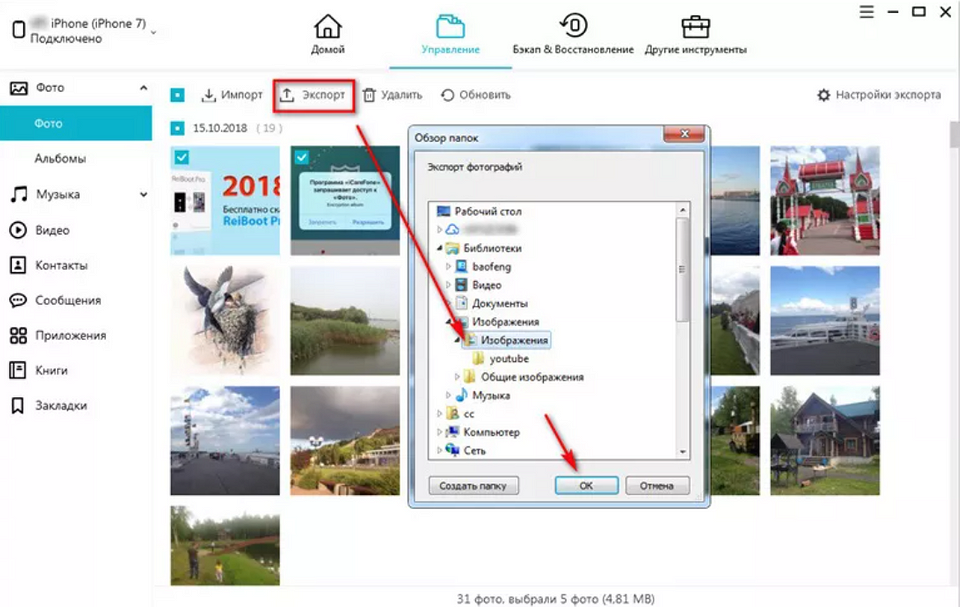Select the red gate pavilion thumbnail
This screenshot has width=960, height=607.
(x=825, y=200)
